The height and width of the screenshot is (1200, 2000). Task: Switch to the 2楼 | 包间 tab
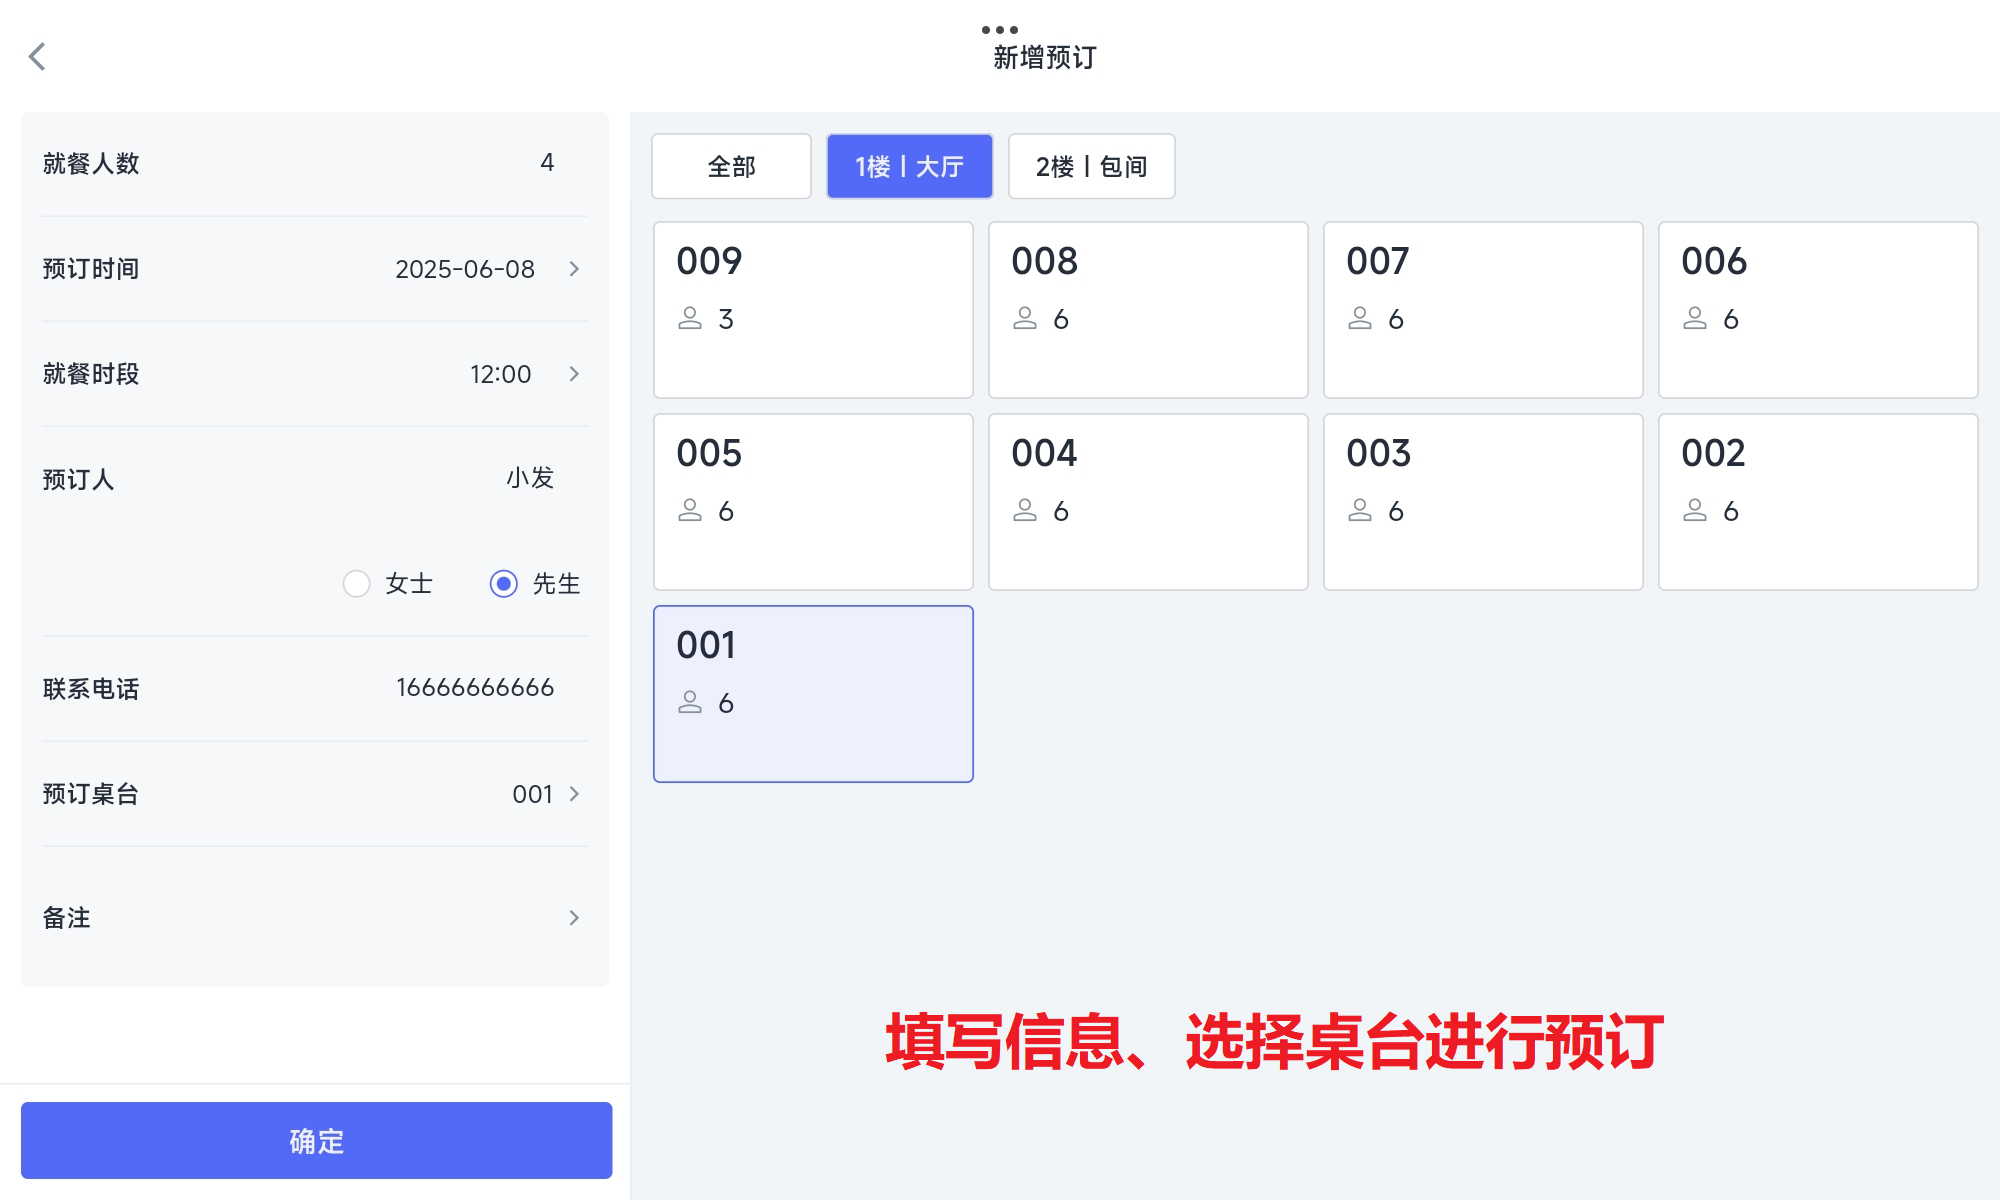pos(1091,166)
